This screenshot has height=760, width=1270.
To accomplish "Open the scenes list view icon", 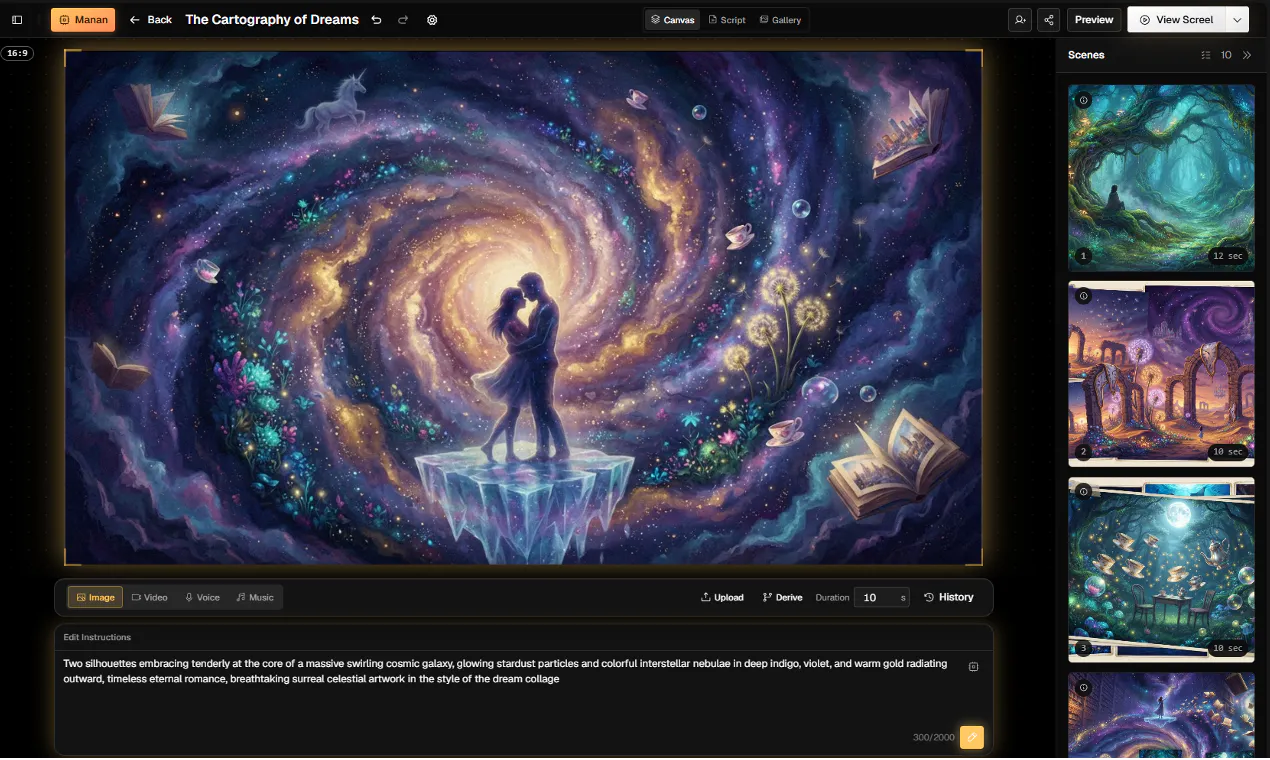I will [x=1206, y=55].
